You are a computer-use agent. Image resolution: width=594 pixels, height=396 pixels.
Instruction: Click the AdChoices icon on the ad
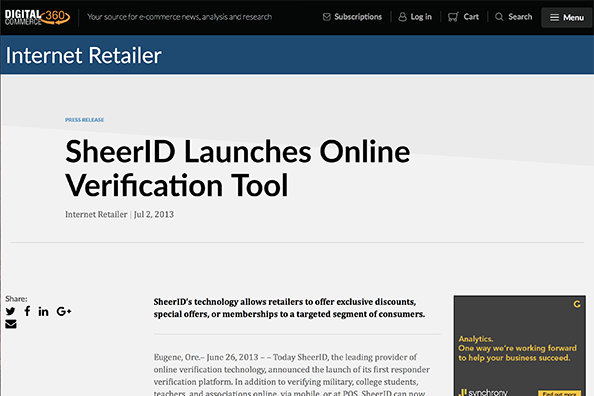tap(577, 304)
